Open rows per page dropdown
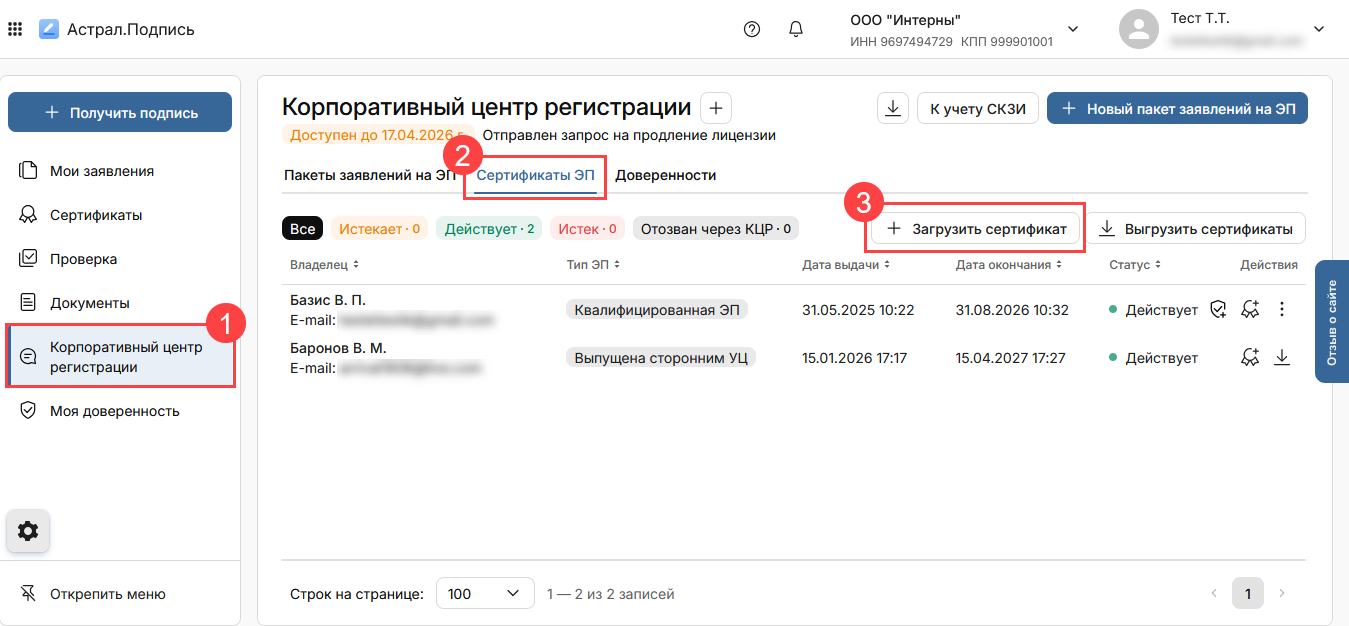The width and height of the screenshot is (1349, 626). pos(485,594)
